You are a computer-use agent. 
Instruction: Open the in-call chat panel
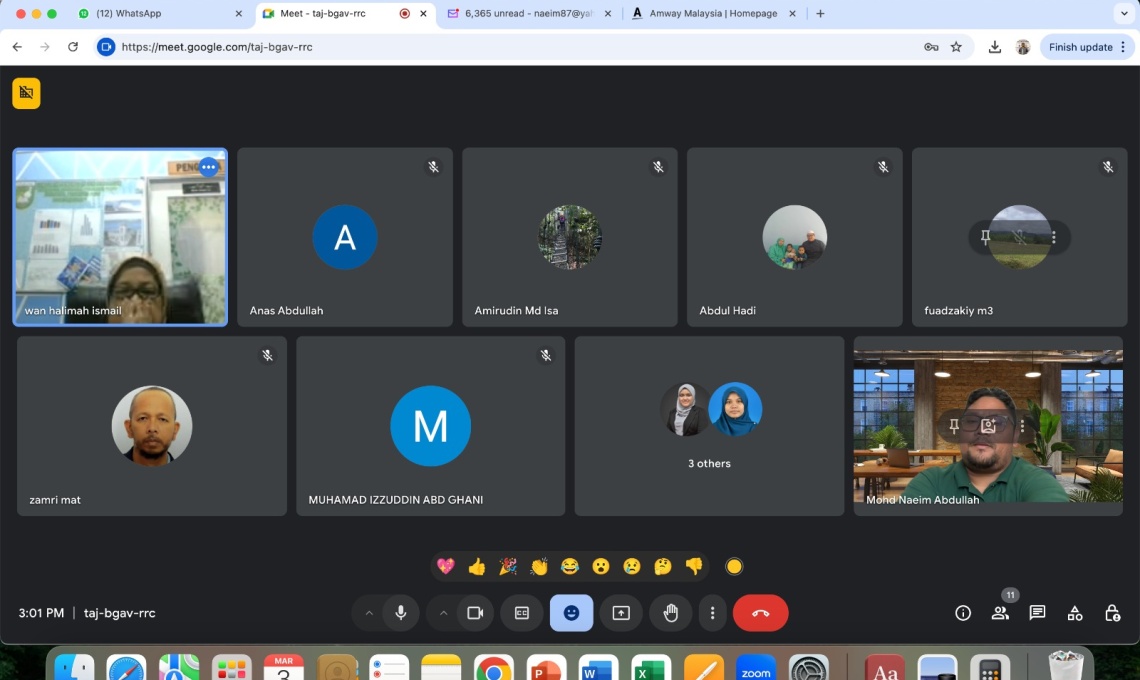pos(1037,613)
